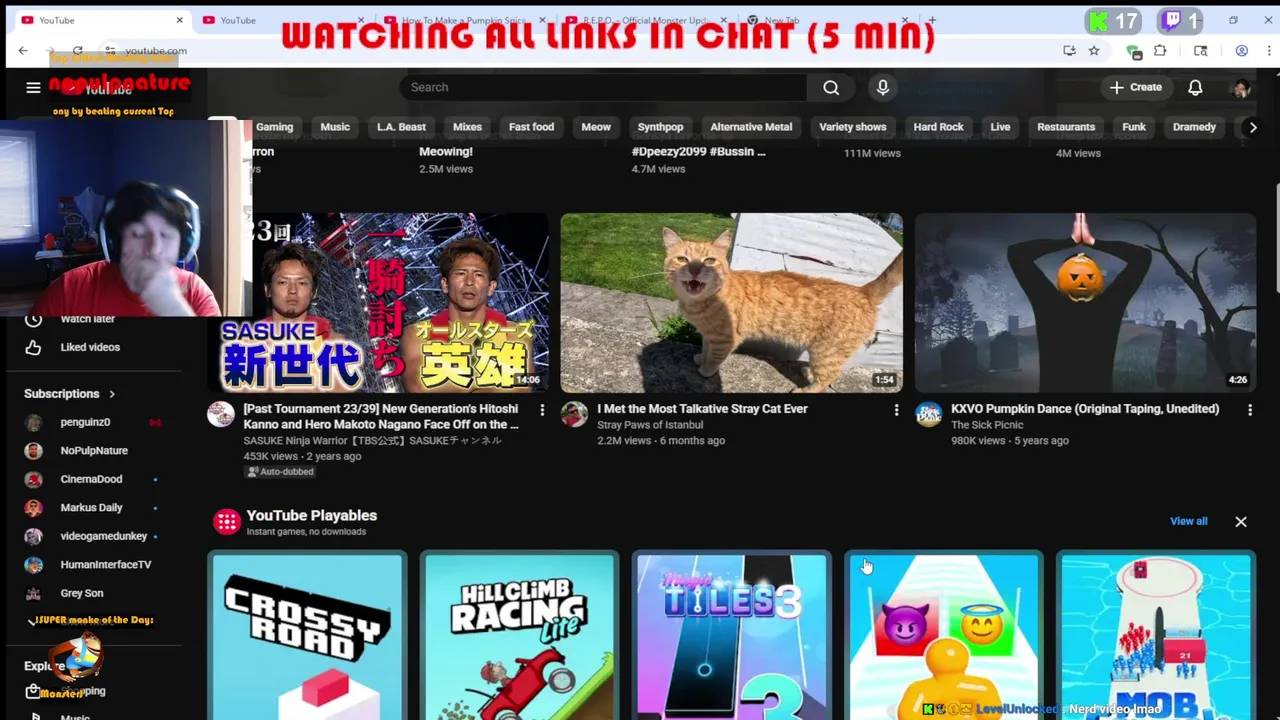Viewport: 1280px width, 720px height.
Task: Open the Chrome profile icon
Action: 1241,51
